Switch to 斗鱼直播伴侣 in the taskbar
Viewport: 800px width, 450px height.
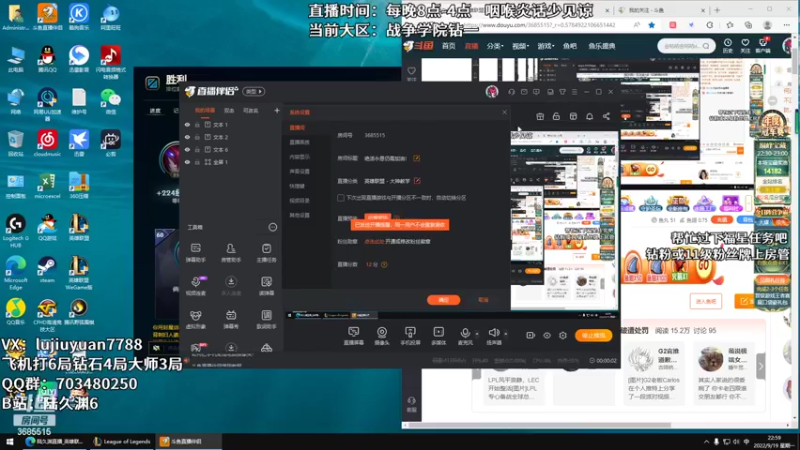point(189,442)
